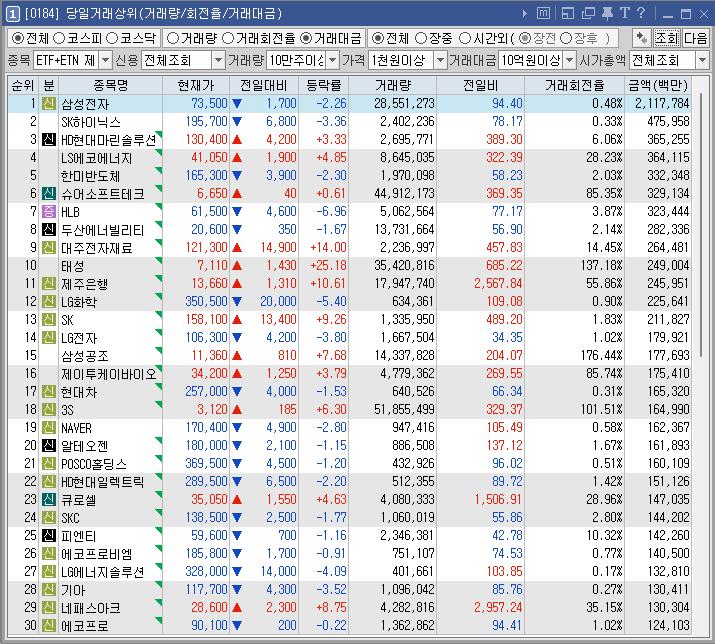Select the 시간외 radio button
Viewport: 715px width, 644px height.
click(465, 38)
